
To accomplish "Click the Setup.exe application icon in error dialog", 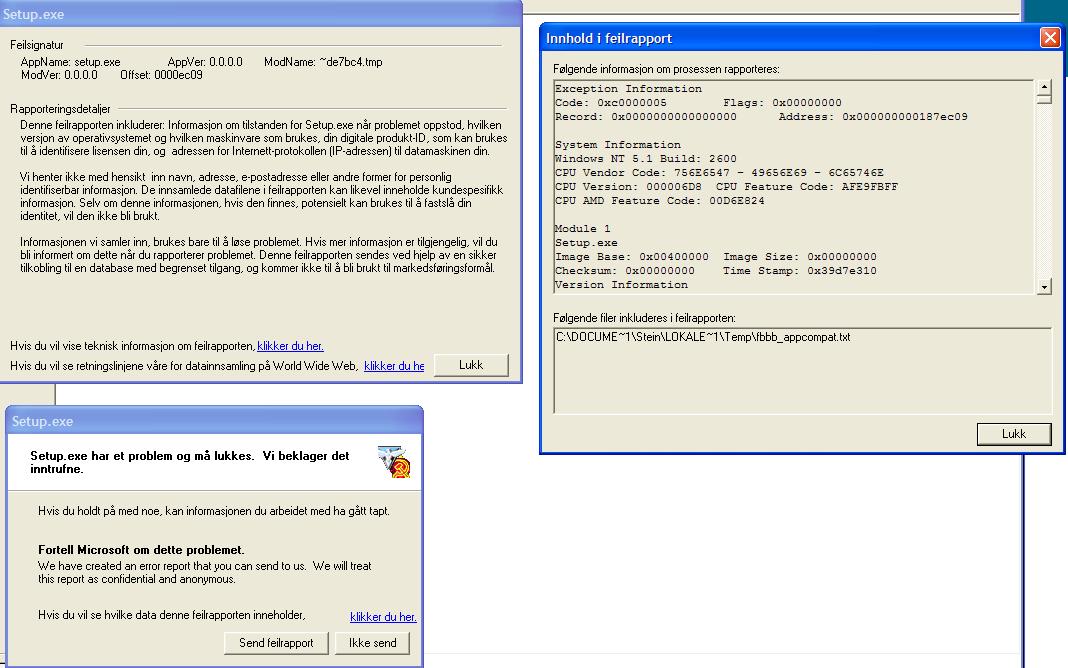I will (x=394, y=462).
